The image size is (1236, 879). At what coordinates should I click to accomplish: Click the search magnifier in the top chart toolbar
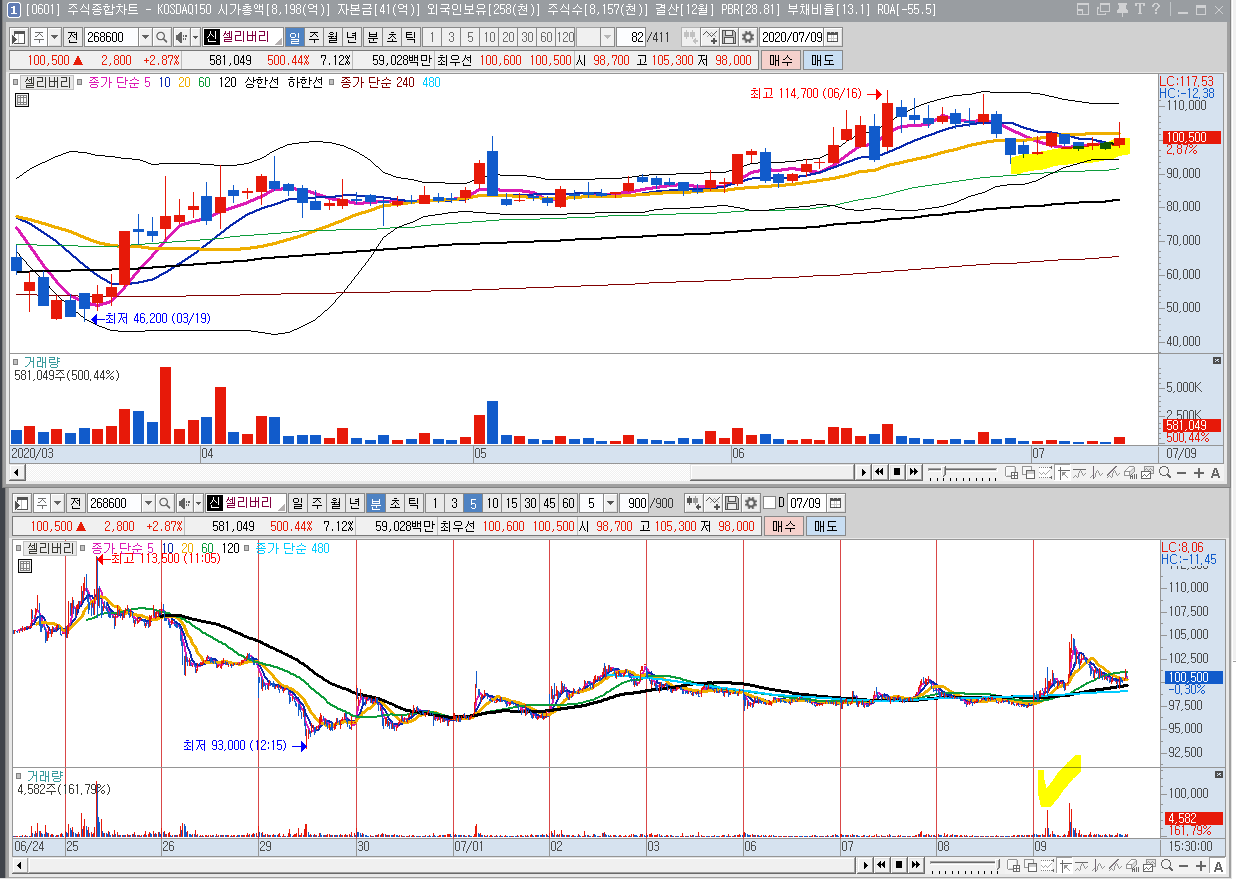(x=161, y=37)
